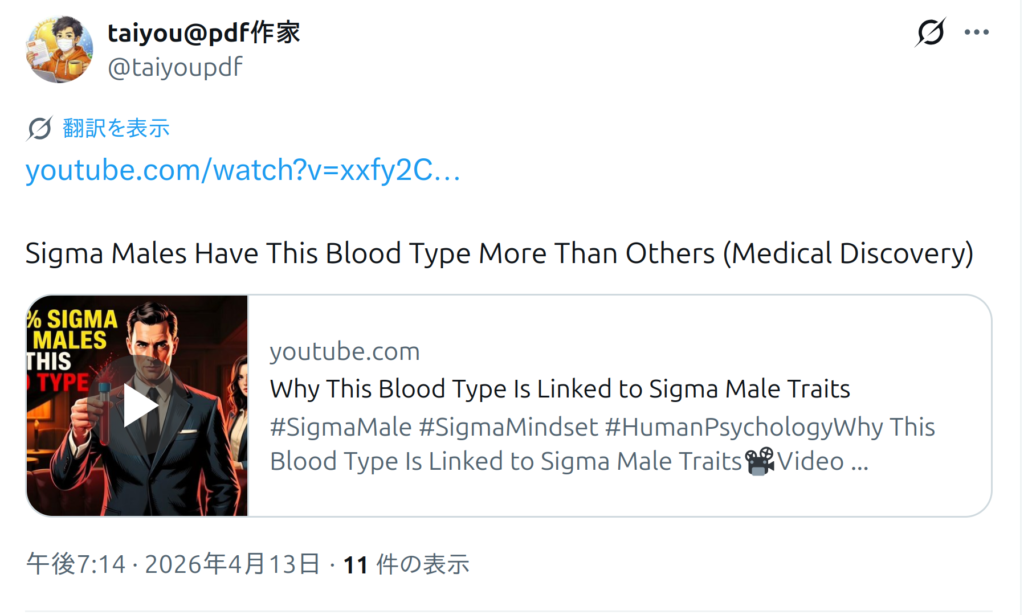
Task: Click the 11 件の表示 view count
Action: coord(406,565)
